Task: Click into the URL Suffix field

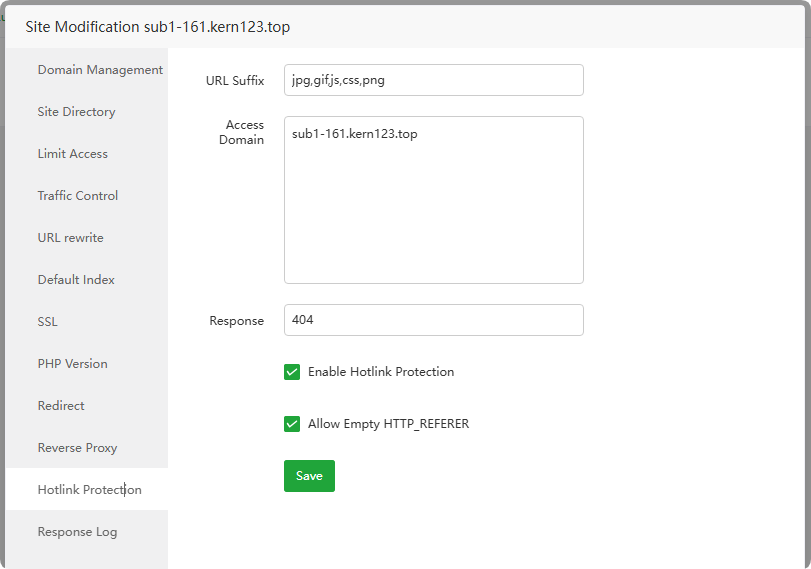Action: click(x=433, y=80)
